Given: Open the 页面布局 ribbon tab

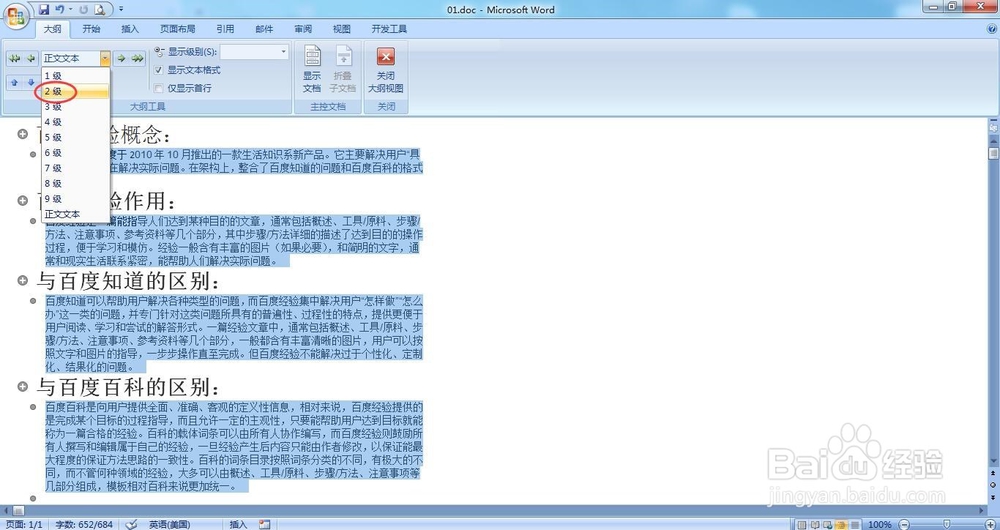Looking at the screenshot, I should 178,29.
